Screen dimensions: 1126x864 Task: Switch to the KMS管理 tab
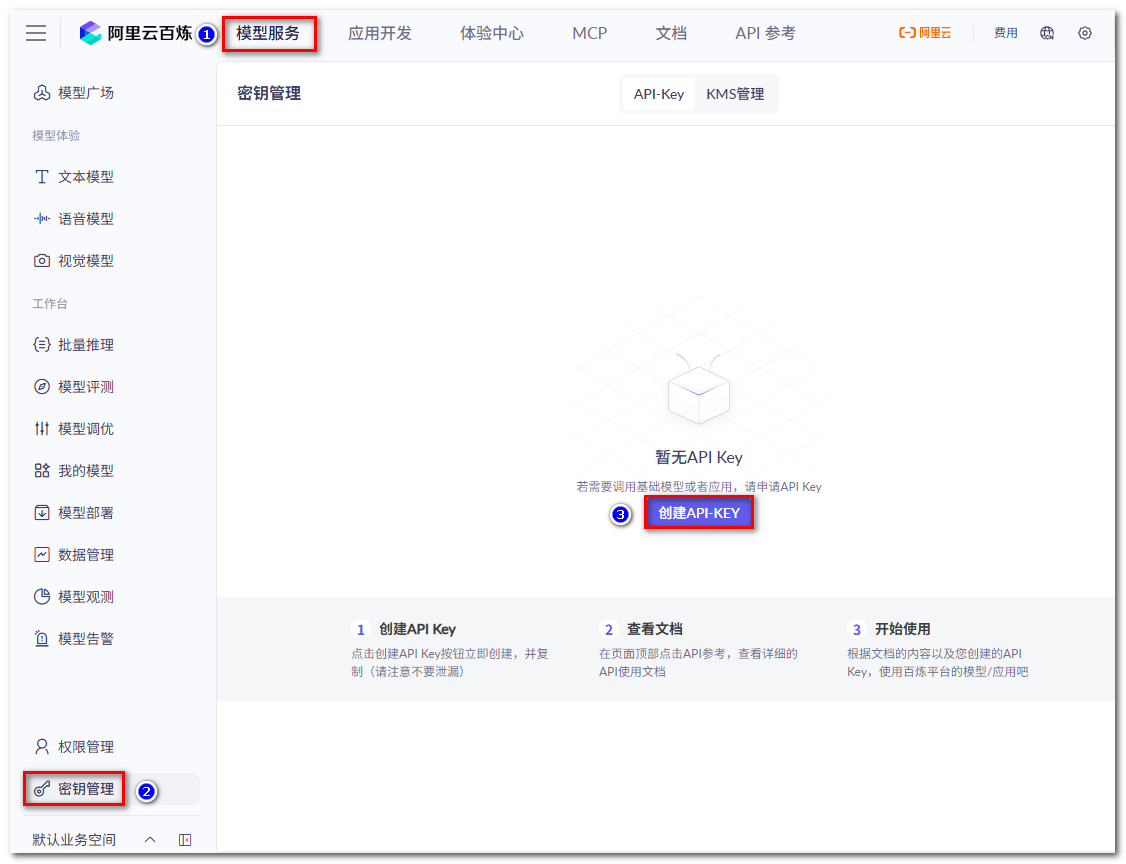pos(735,94)
